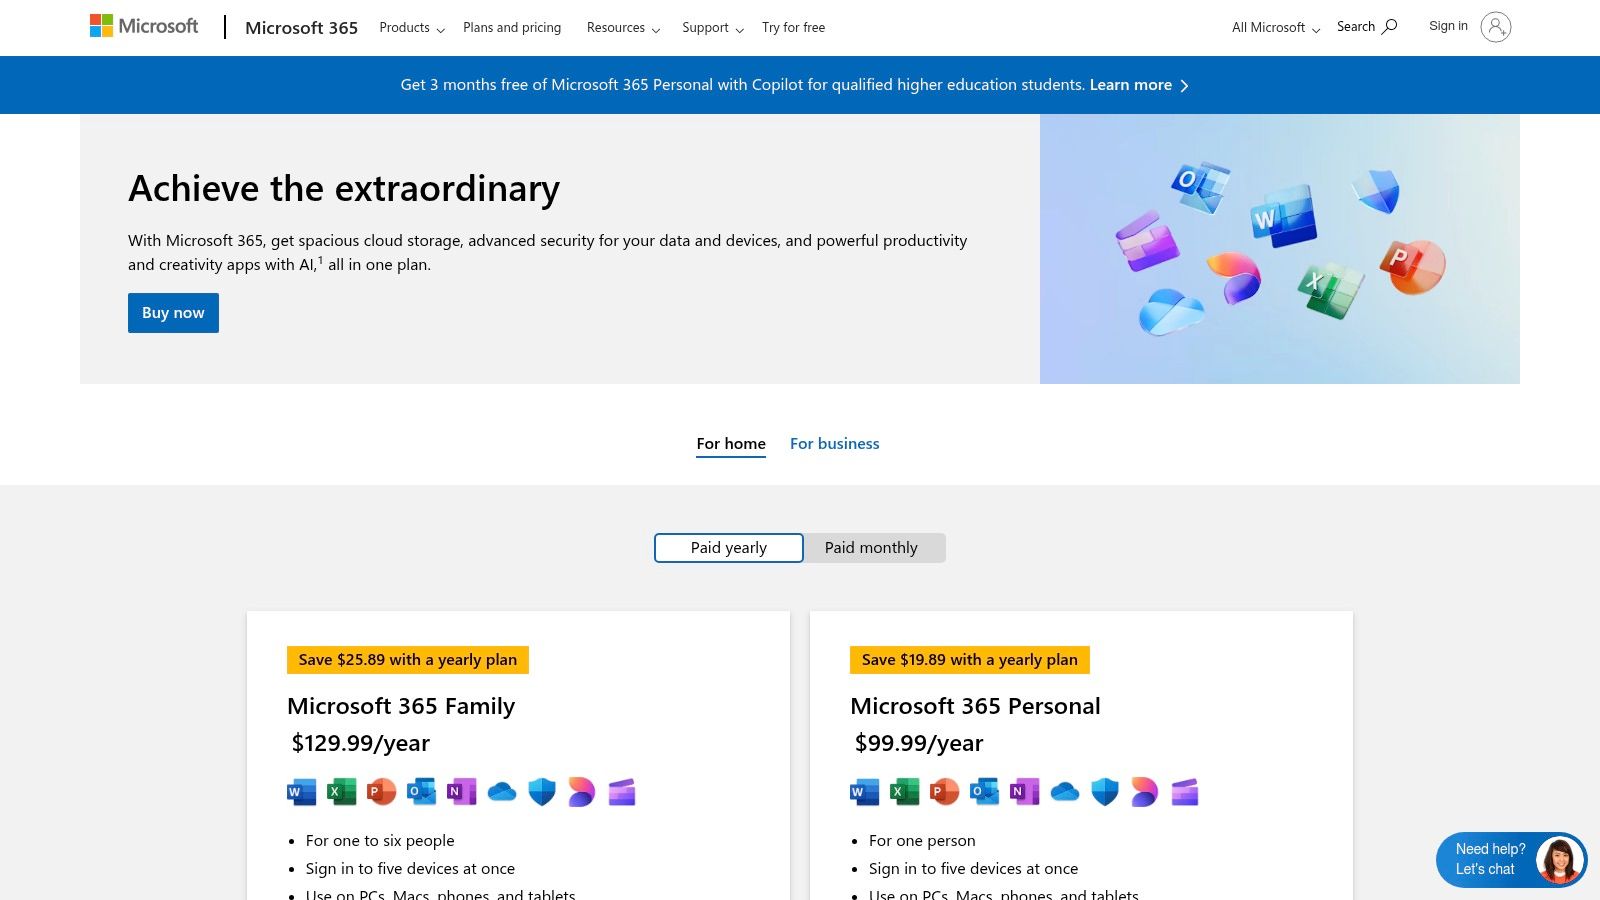
Task: Expand the All Microsoft menu
Action: (1275, 28)
